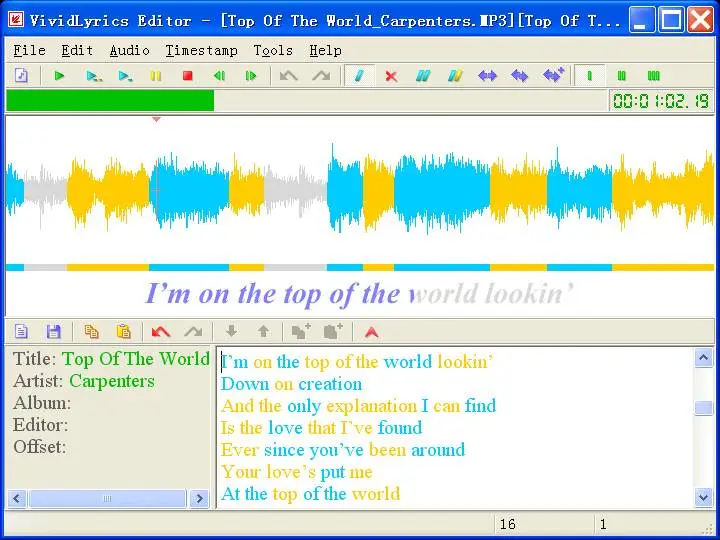Viewport: 720px width, 540px height.
Task: Click the large cyan waveform segment in the center
Action: (442, 191)
